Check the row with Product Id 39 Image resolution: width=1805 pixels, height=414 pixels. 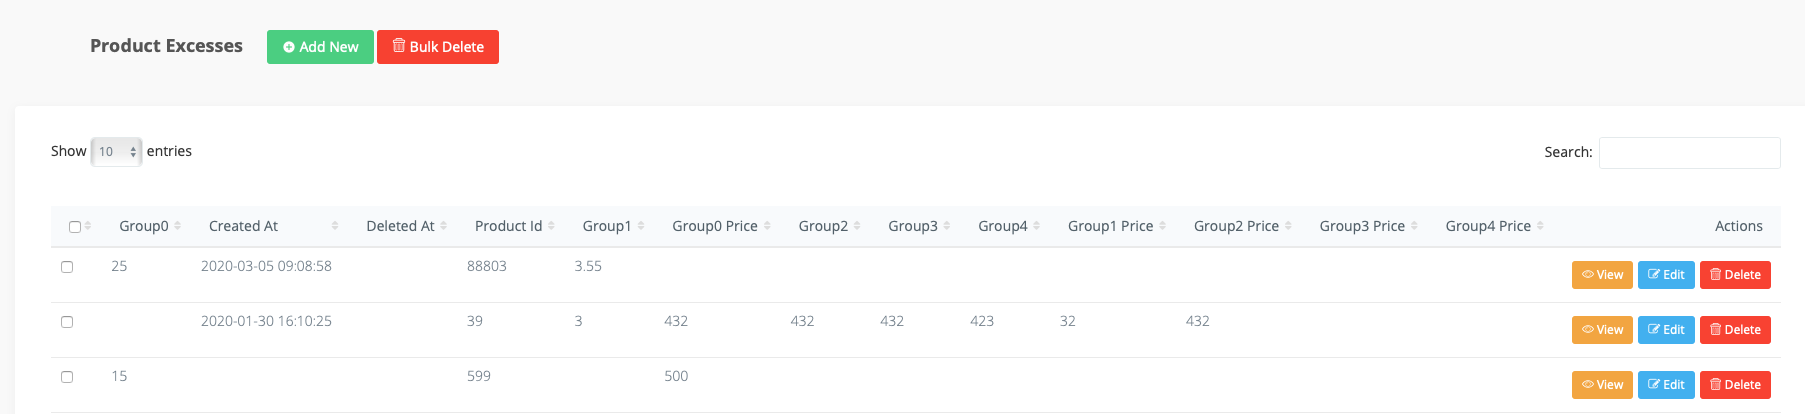point(67,322)
